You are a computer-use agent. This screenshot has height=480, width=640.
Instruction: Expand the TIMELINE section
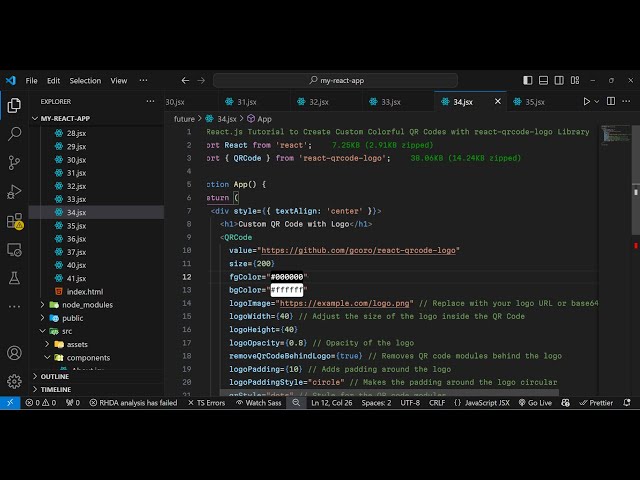pos(56,389)
